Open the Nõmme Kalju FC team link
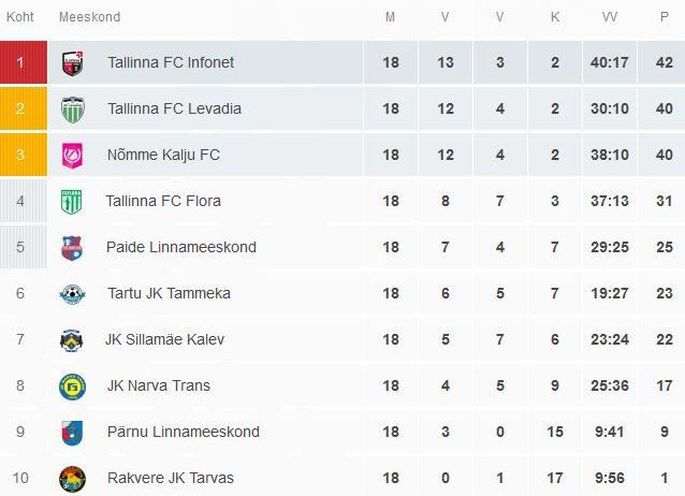Image resolution: width=685 pixels, height=496 pixels. coord(163,155)
